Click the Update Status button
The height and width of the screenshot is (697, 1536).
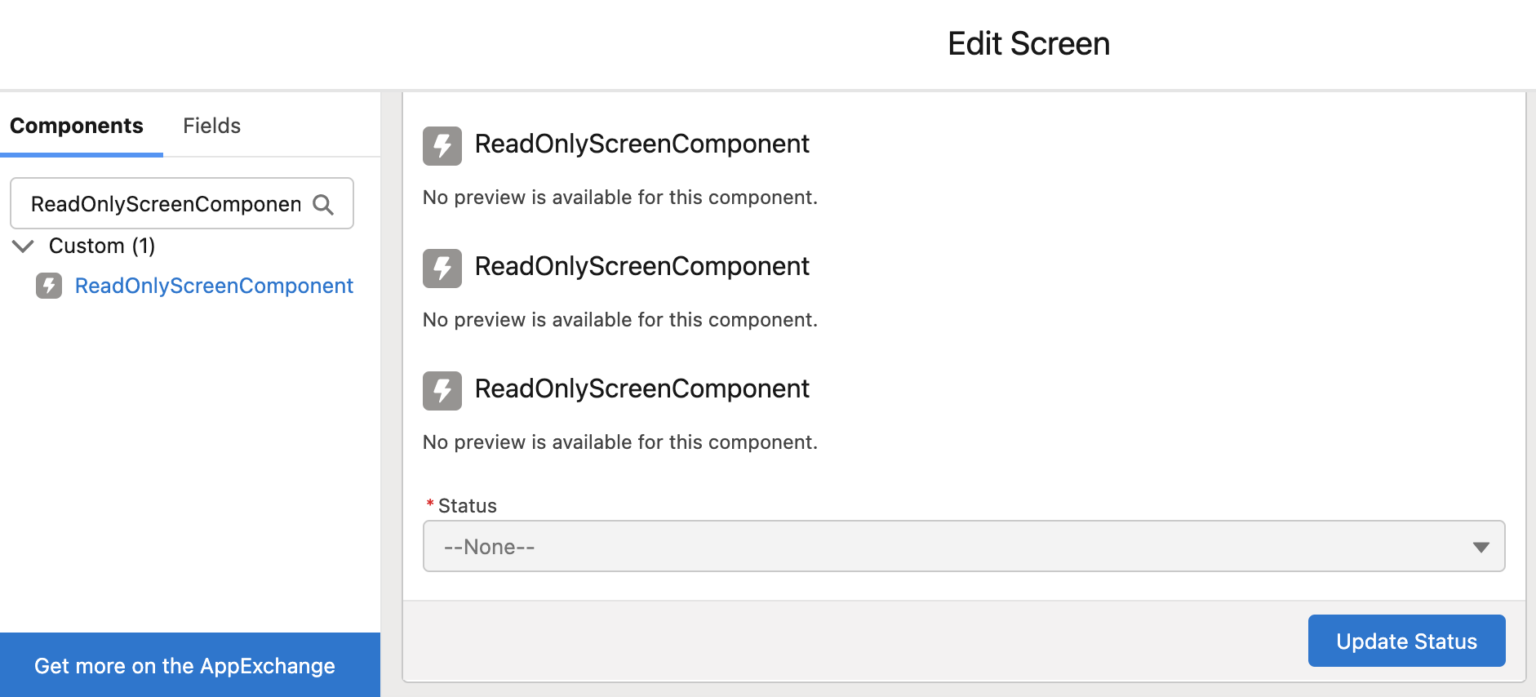coord(1406,640)
